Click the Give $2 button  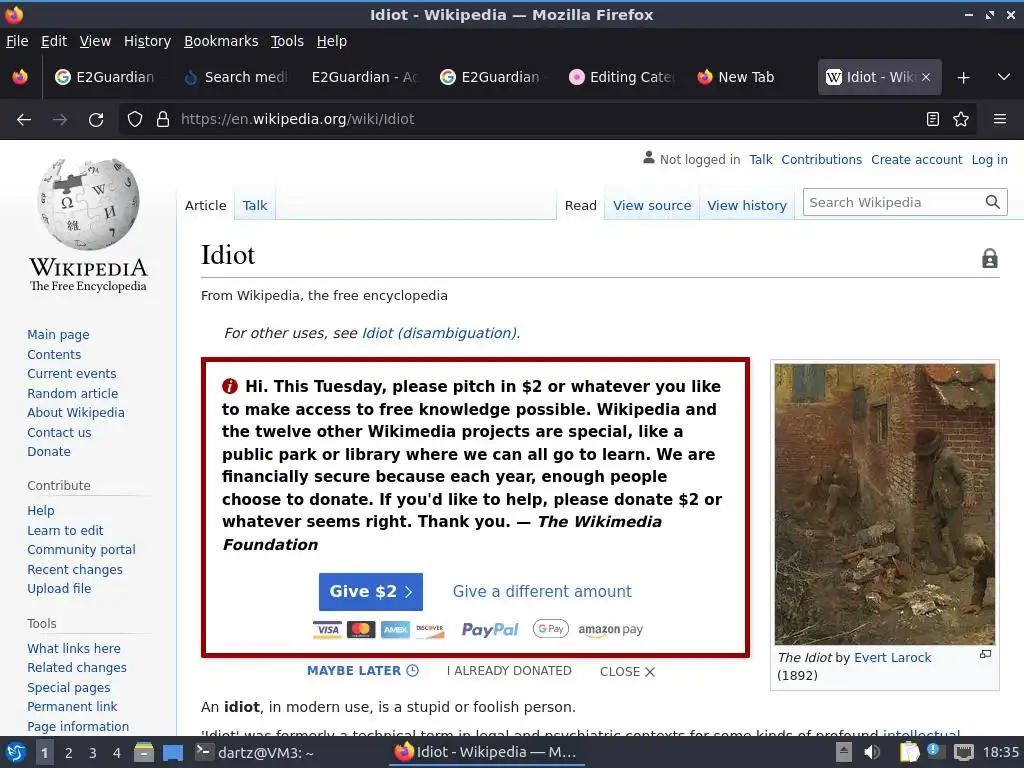pos(371,592)
